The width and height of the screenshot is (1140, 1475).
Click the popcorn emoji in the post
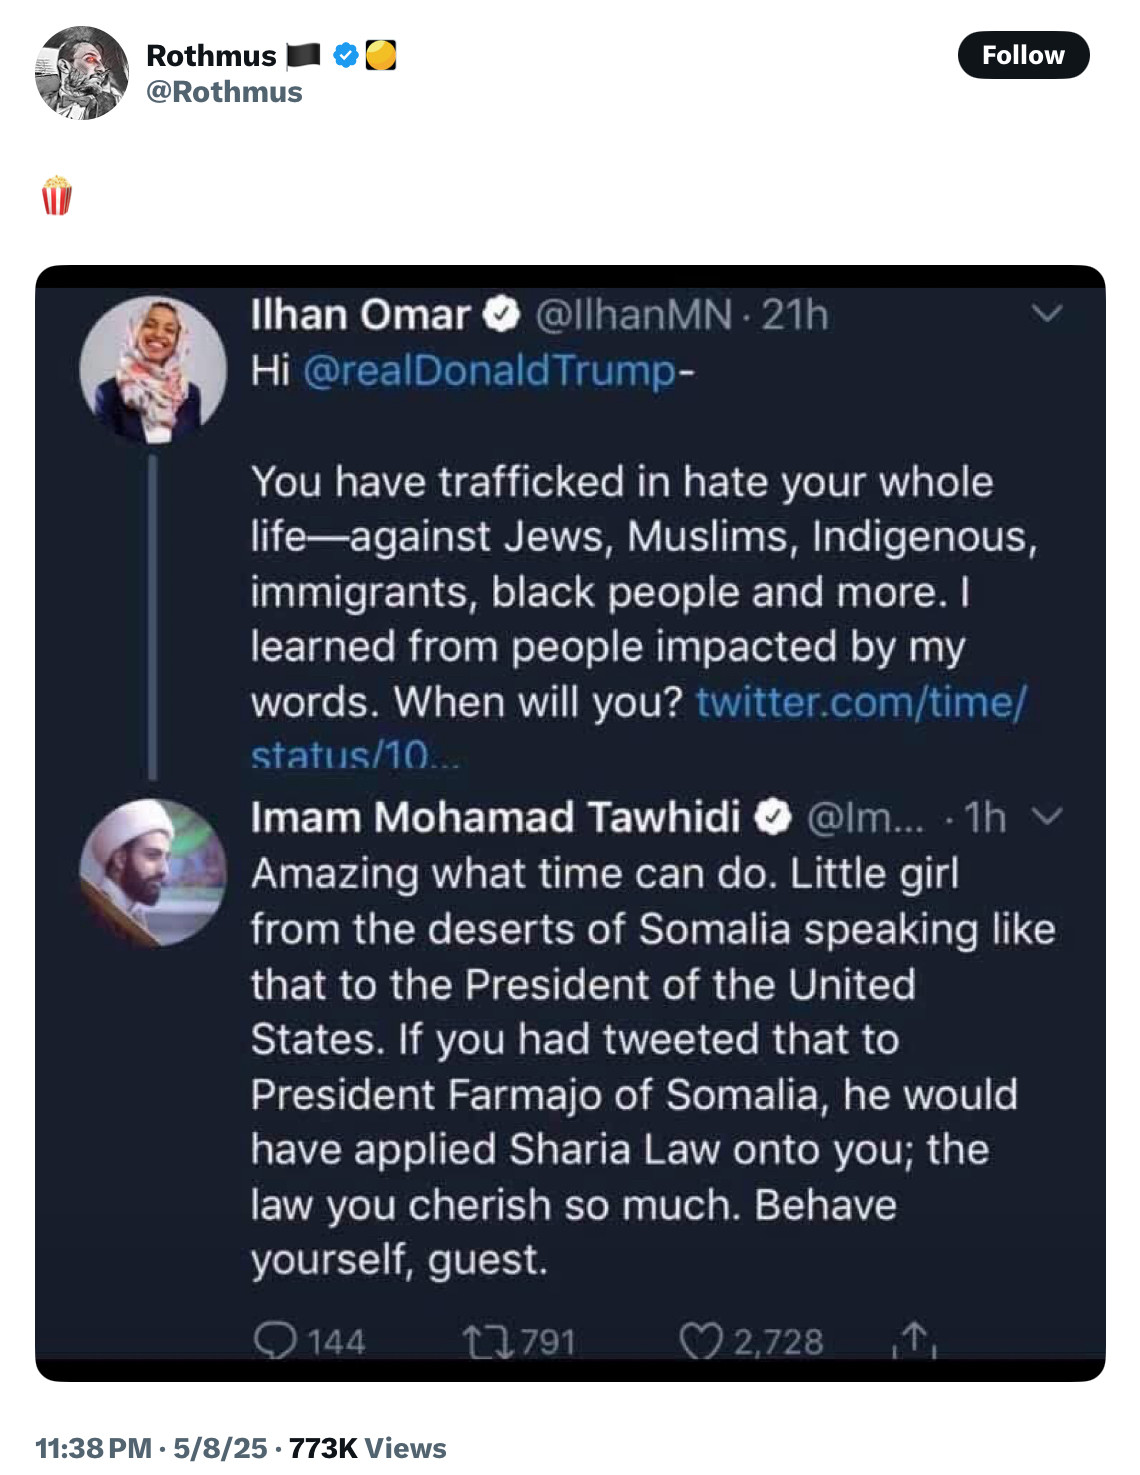coord(57,196)
